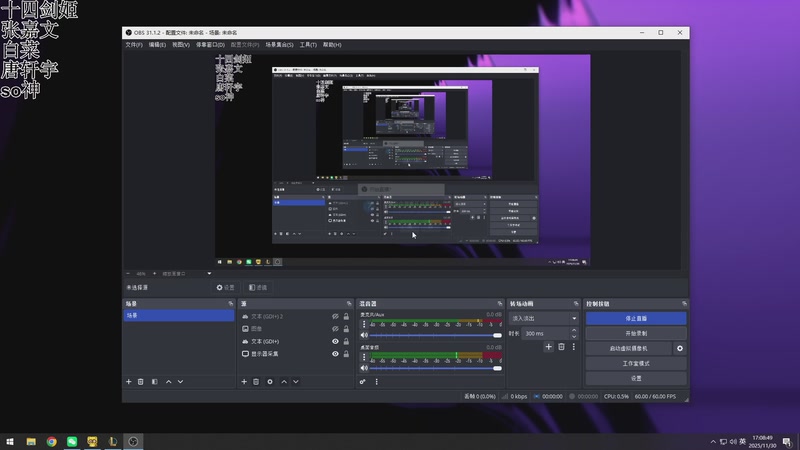Open the View menu
The height and width of the screenshot is (450, 800).
point(181,45)
